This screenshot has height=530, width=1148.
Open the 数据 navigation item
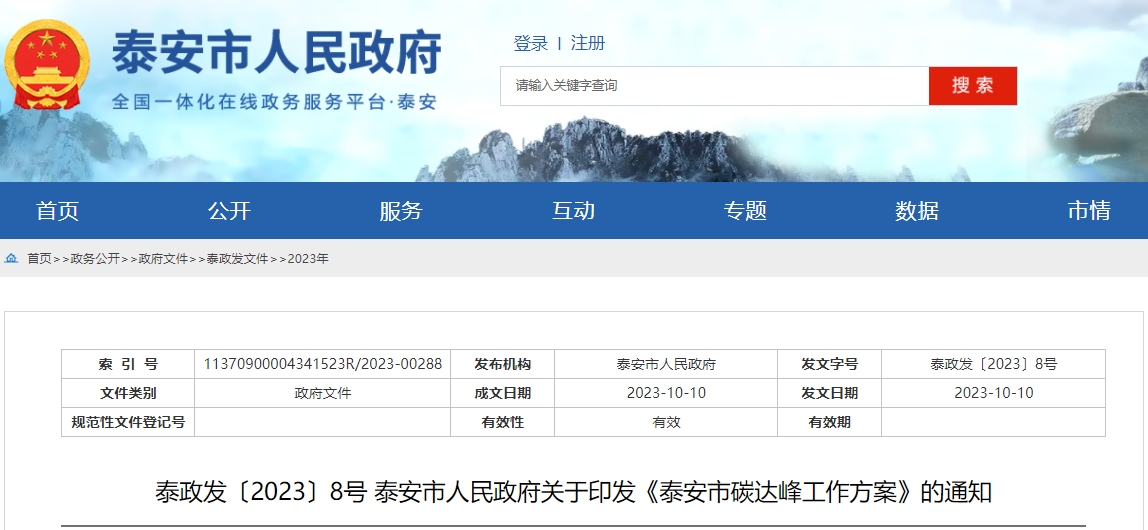[917, 211]
